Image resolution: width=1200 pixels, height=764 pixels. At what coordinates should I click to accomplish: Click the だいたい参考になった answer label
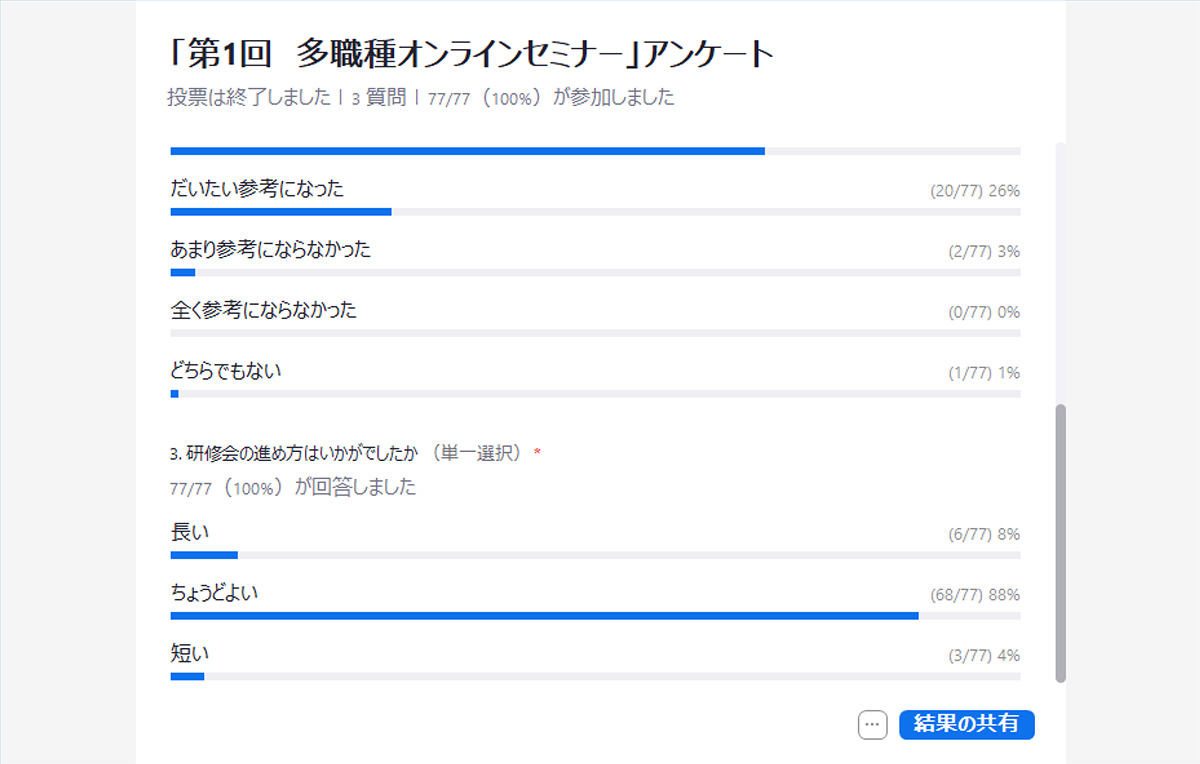point(257,188)
